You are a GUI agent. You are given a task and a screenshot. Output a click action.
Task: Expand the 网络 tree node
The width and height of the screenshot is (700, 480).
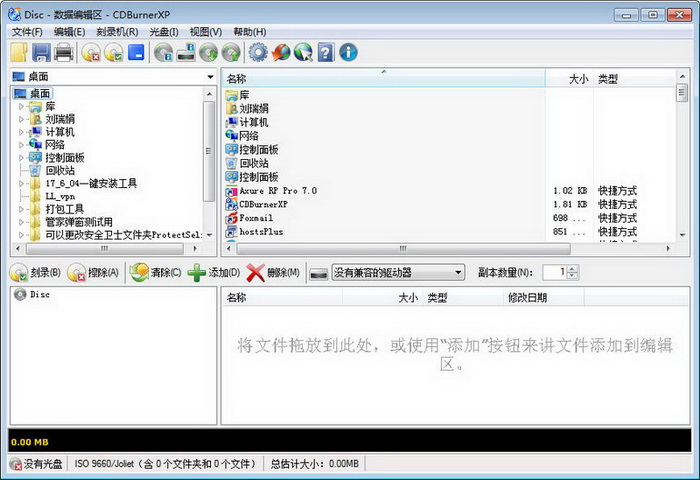21,145
